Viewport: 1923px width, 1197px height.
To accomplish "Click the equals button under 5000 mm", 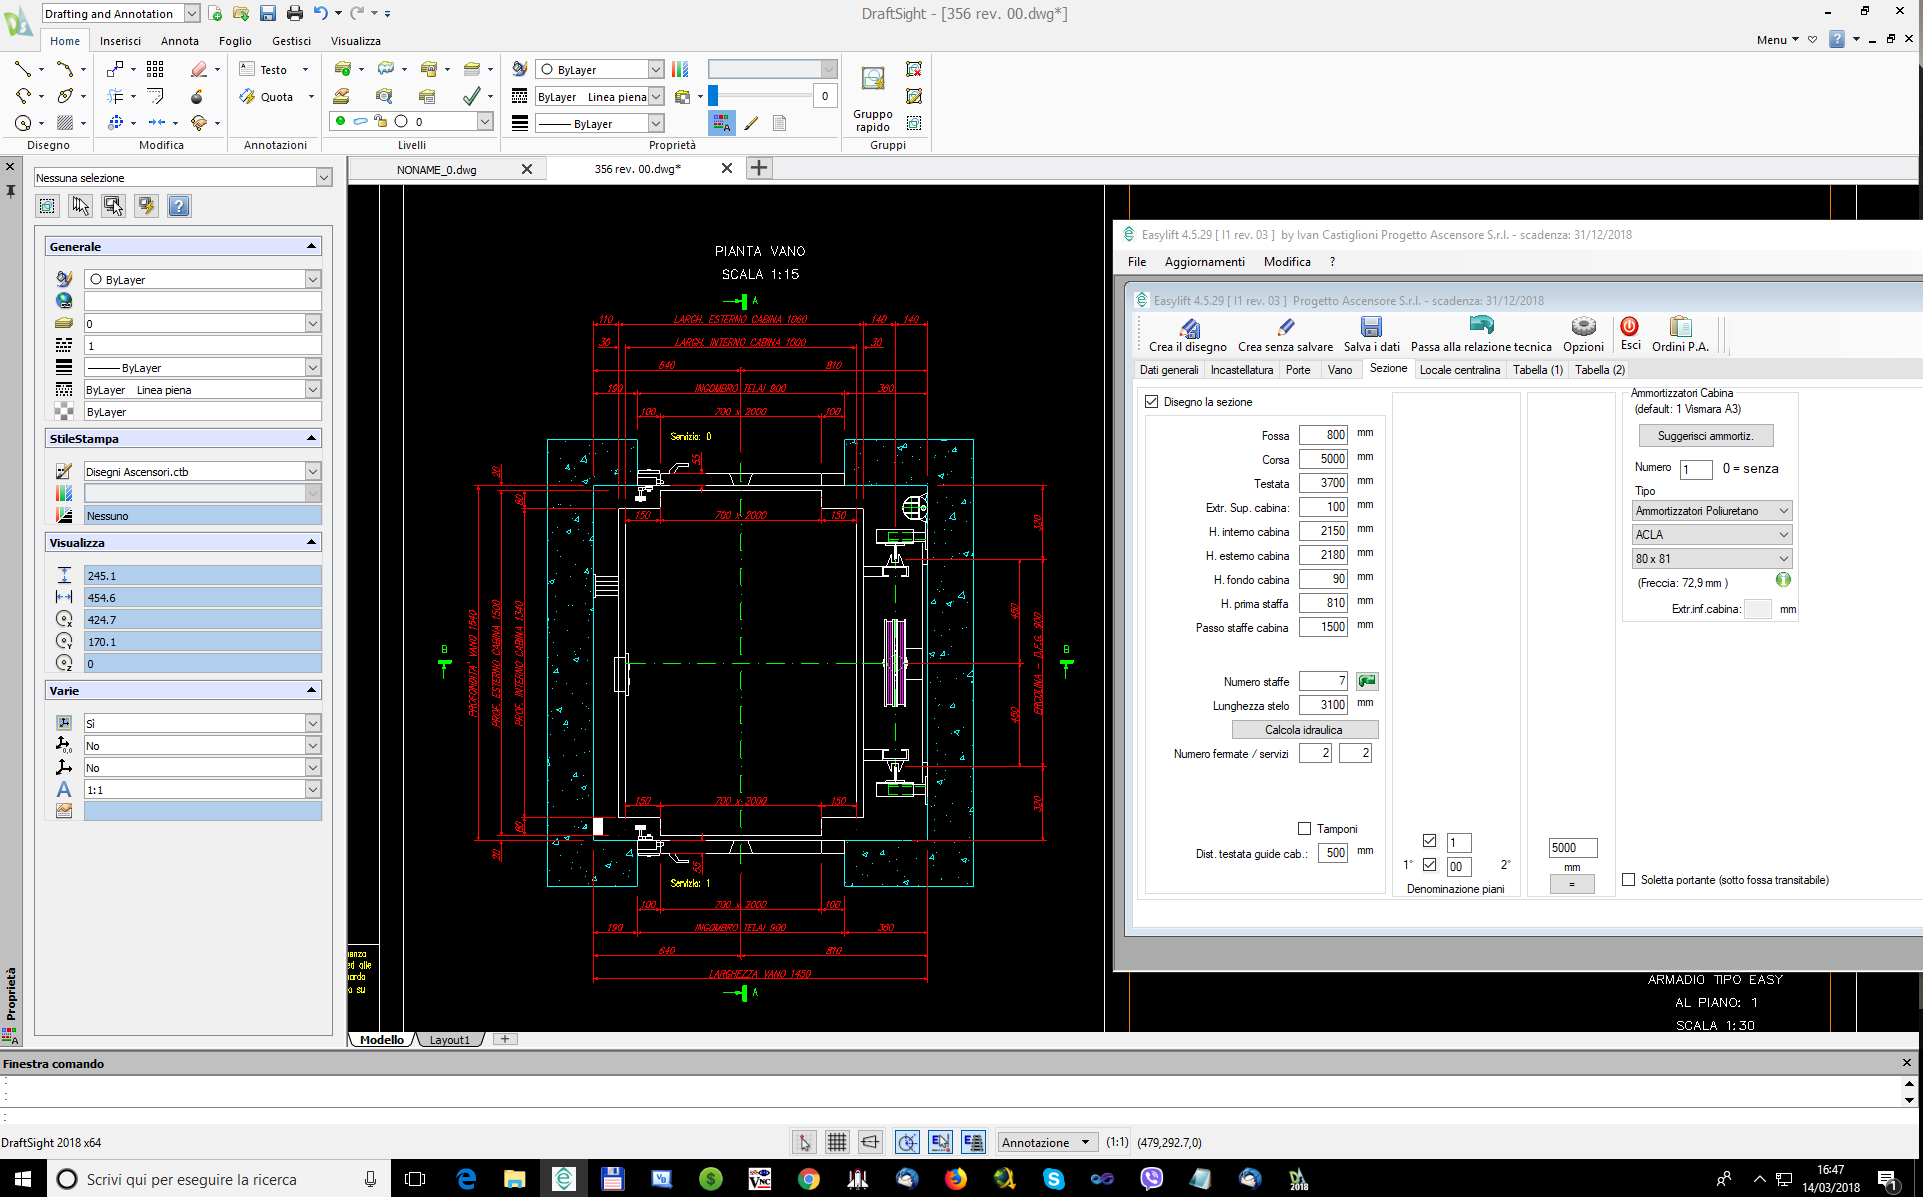I will 1572,884.
